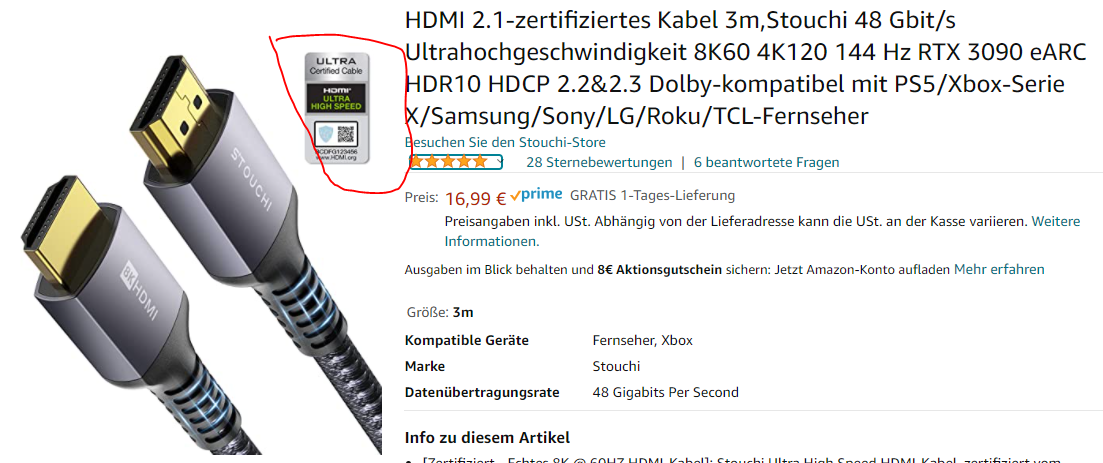Viewport: 1103px width, 463px height.
Task: Click the QR code on certification label
Action: [x=347, y=133]
